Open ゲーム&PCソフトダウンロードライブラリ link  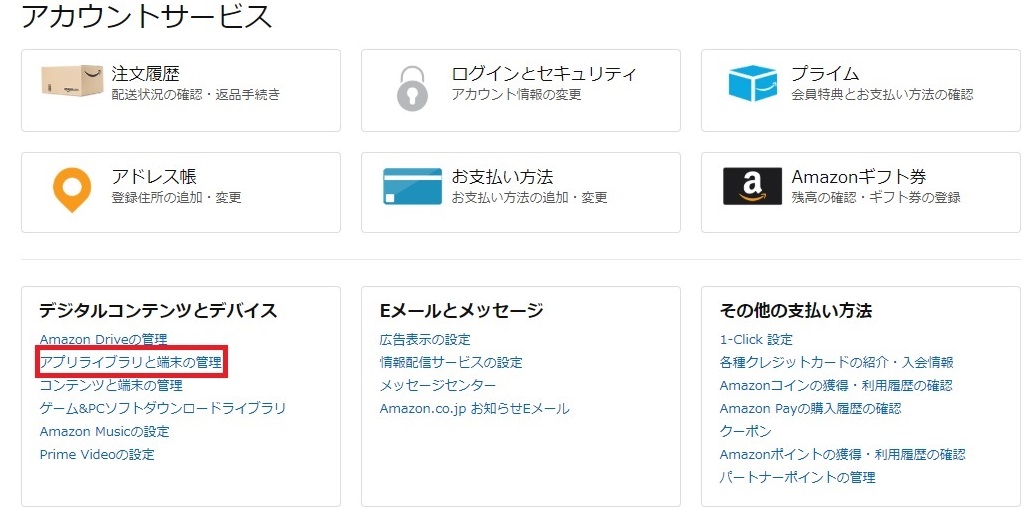click(162, 408)
